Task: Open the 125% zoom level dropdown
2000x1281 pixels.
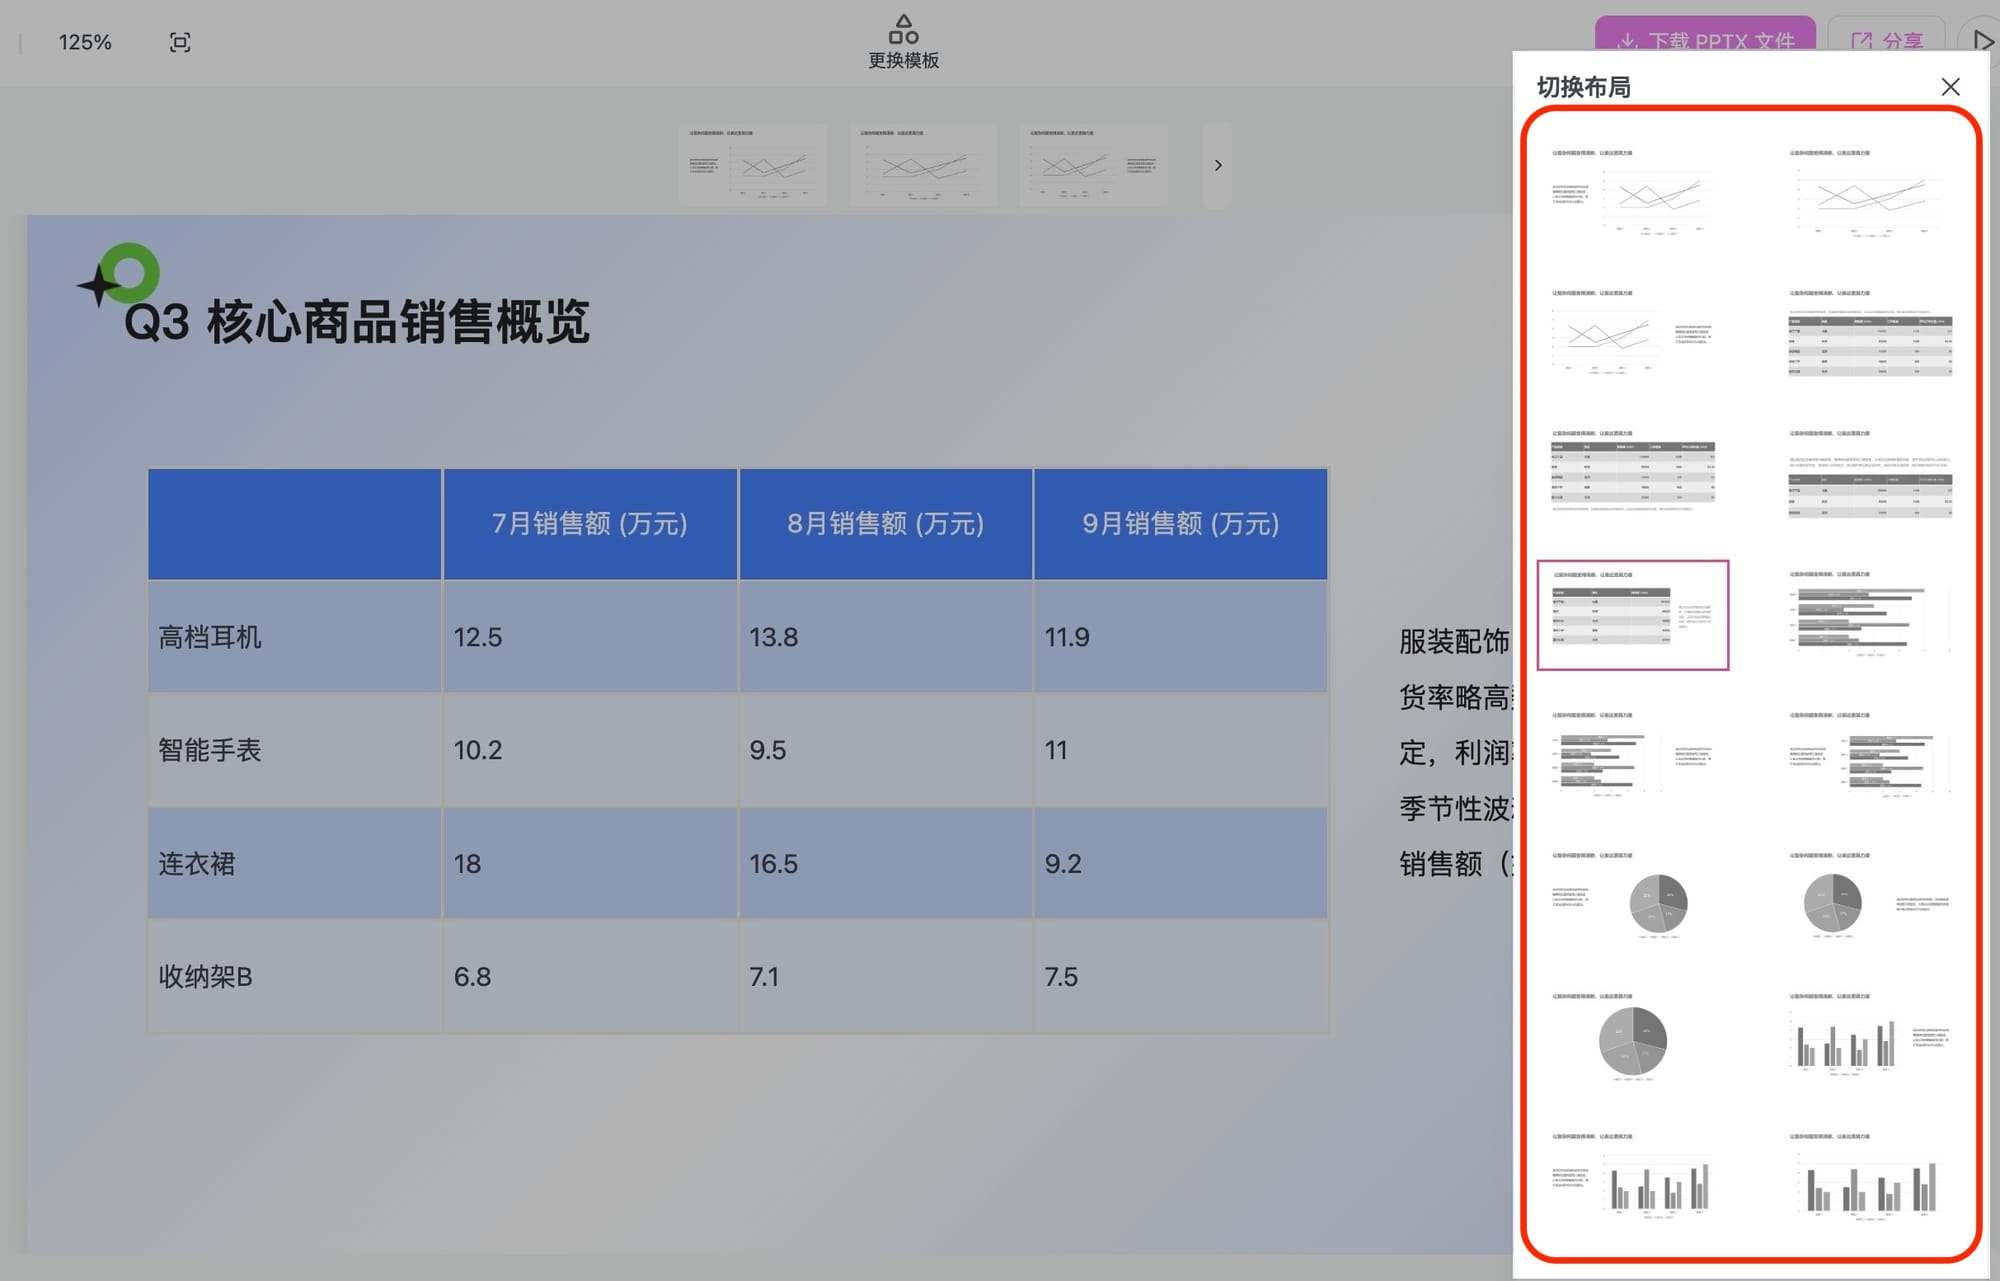Action: tap(85, 42)
